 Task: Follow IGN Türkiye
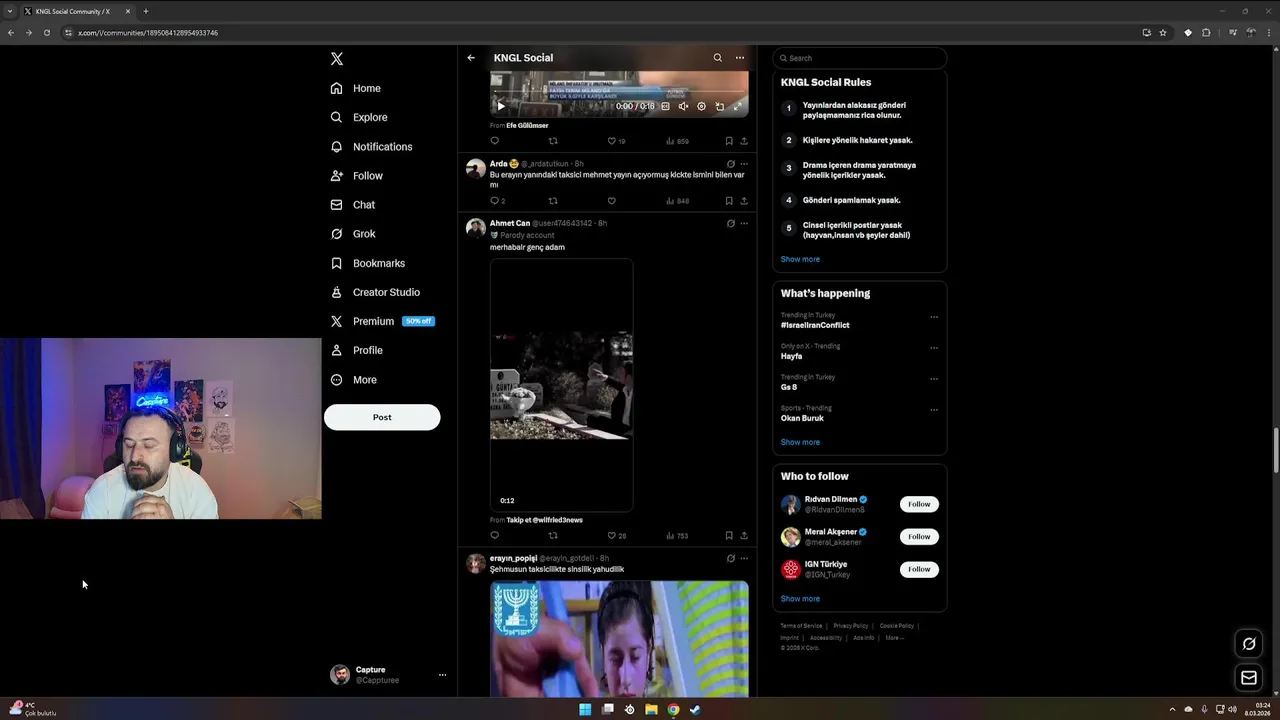pos(919,569)
